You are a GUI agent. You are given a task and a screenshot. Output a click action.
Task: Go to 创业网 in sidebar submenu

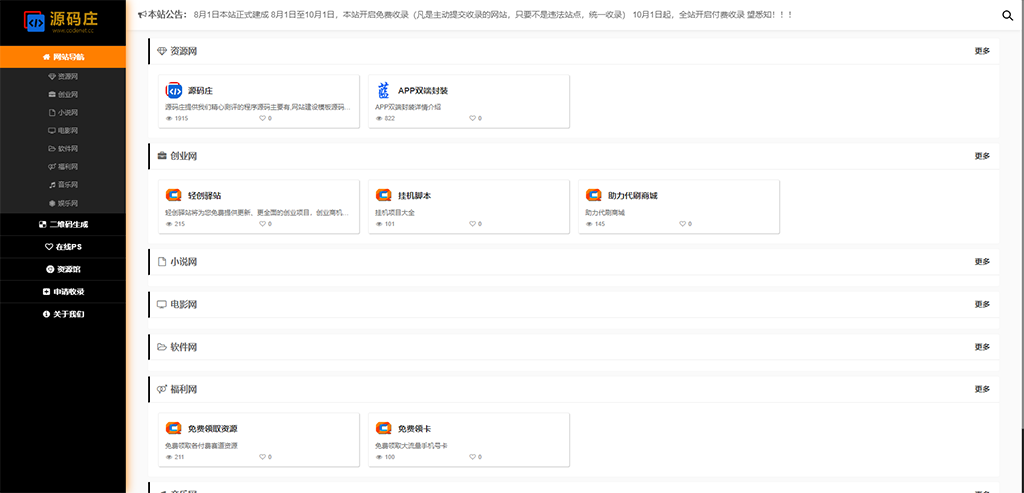click(63, 95)
